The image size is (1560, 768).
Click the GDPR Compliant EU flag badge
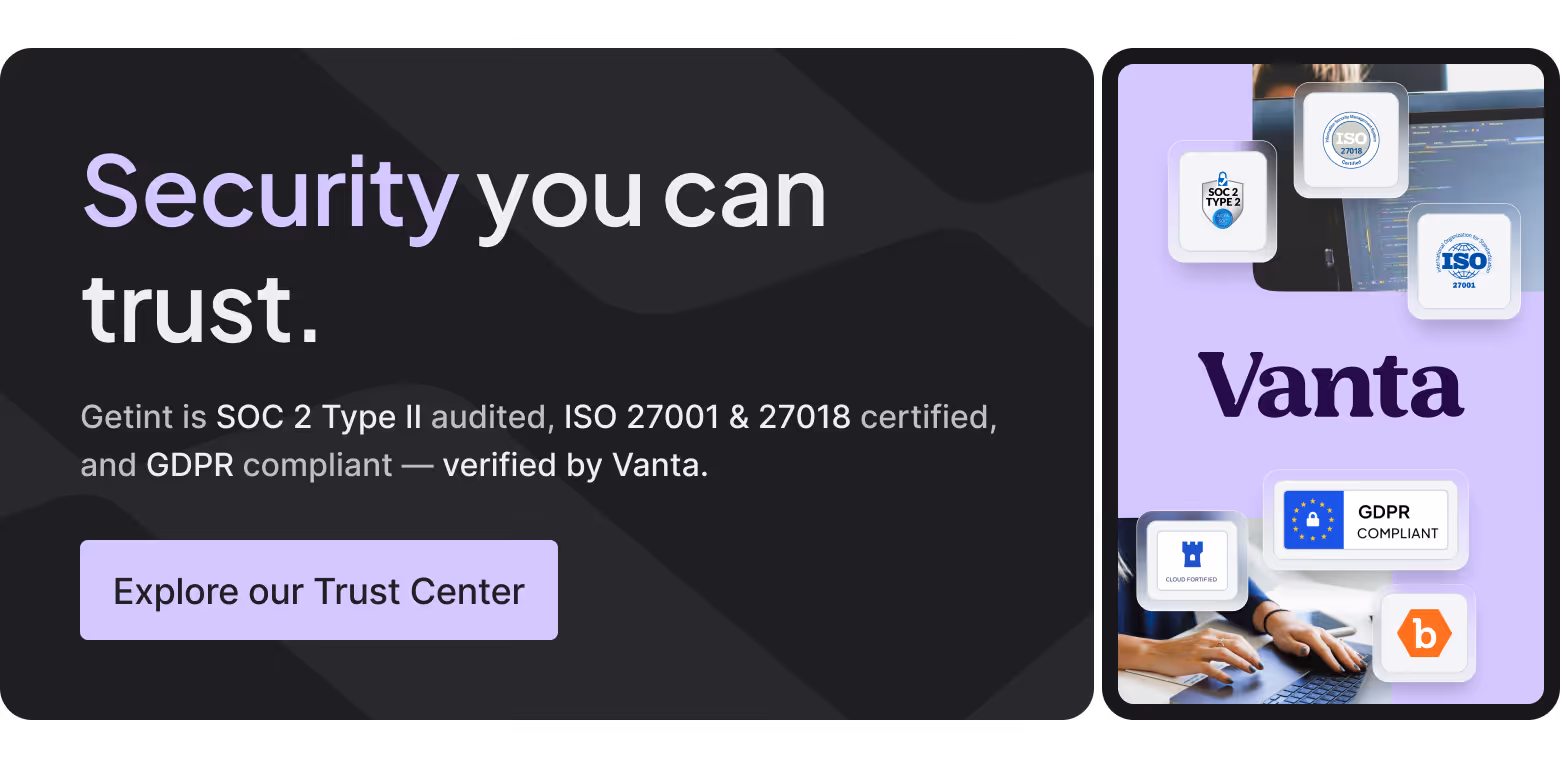pos(1367,520)
